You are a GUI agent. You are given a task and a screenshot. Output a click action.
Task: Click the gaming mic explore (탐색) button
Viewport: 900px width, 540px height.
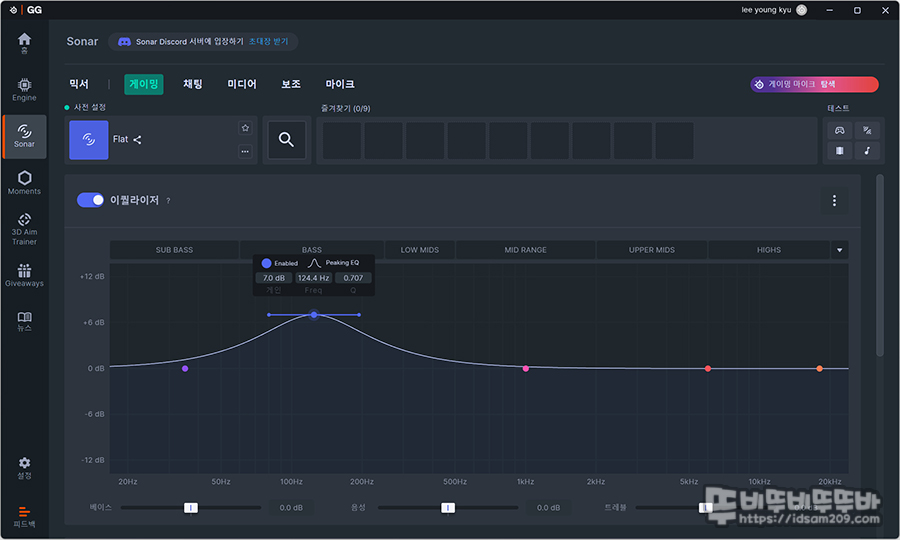click(814, 84)
